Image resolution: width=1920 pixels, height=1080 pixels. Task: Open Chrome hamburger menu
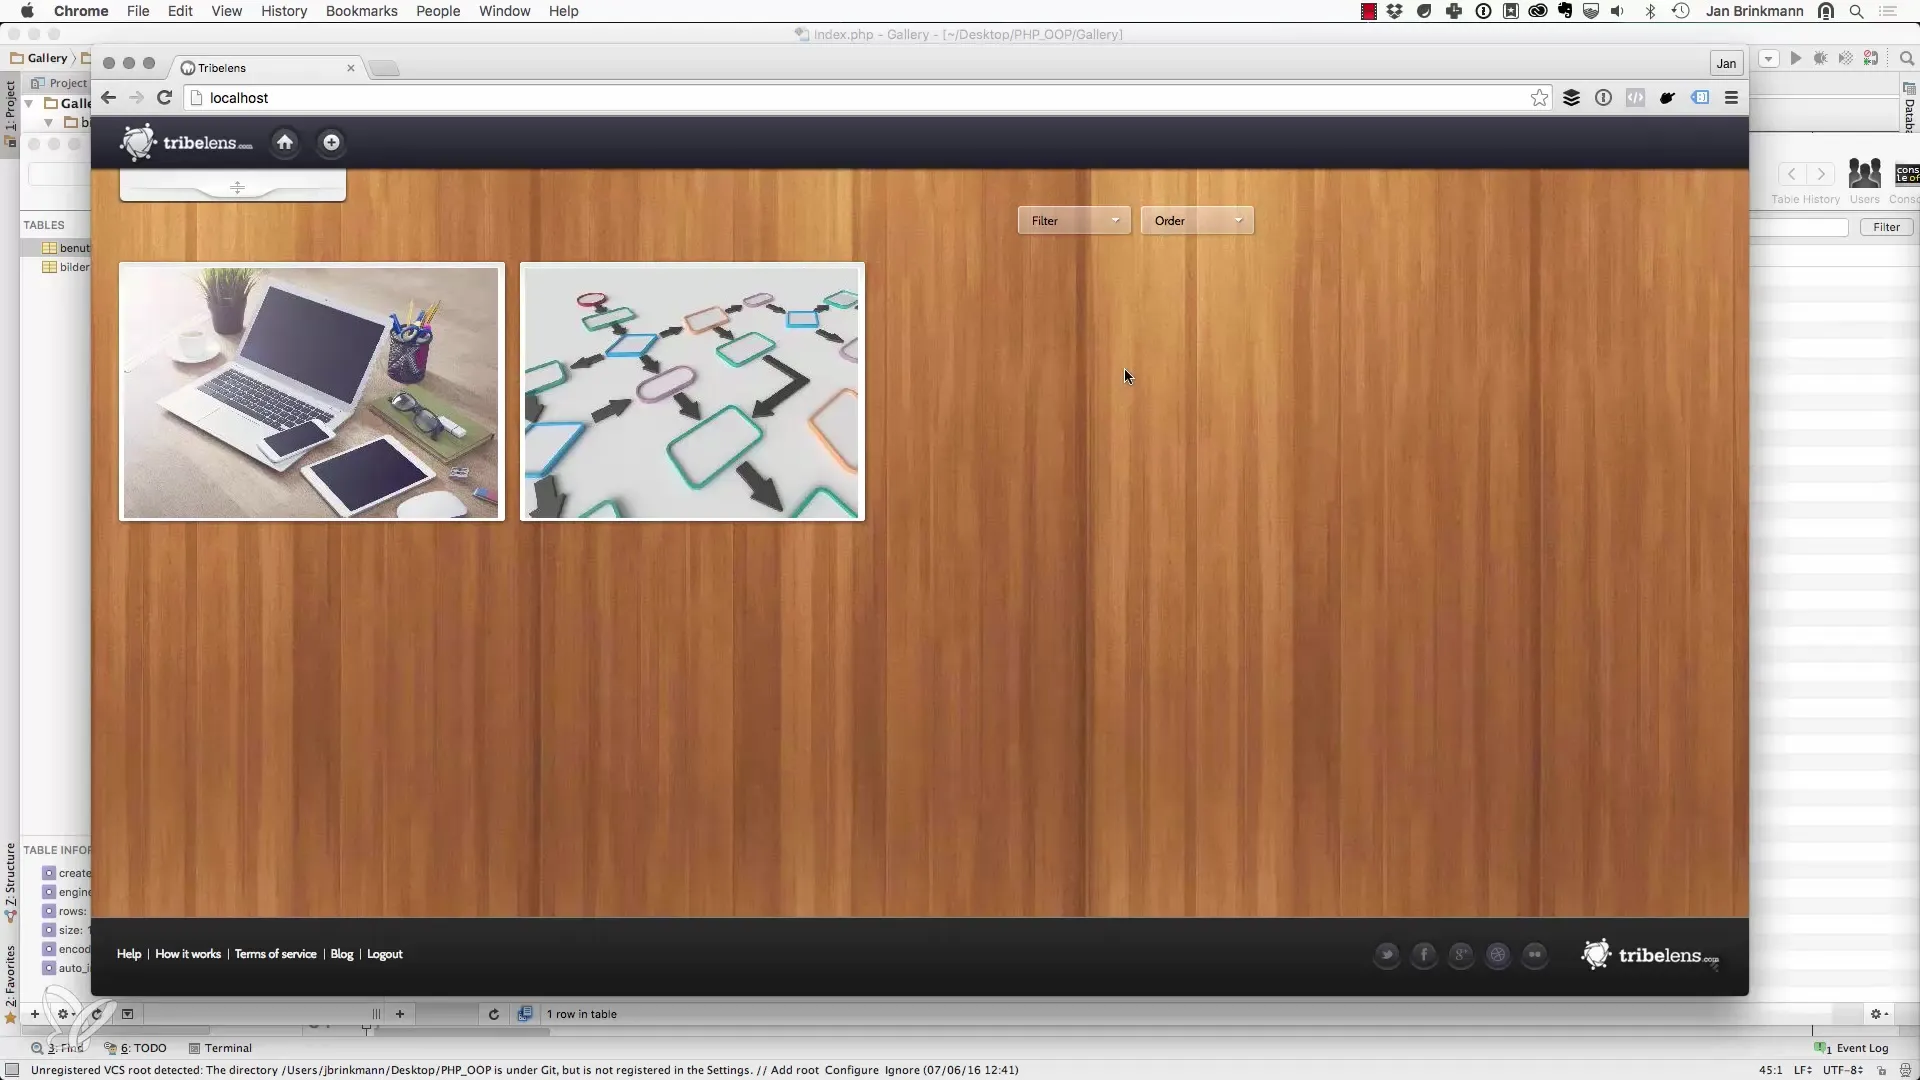1731,98
